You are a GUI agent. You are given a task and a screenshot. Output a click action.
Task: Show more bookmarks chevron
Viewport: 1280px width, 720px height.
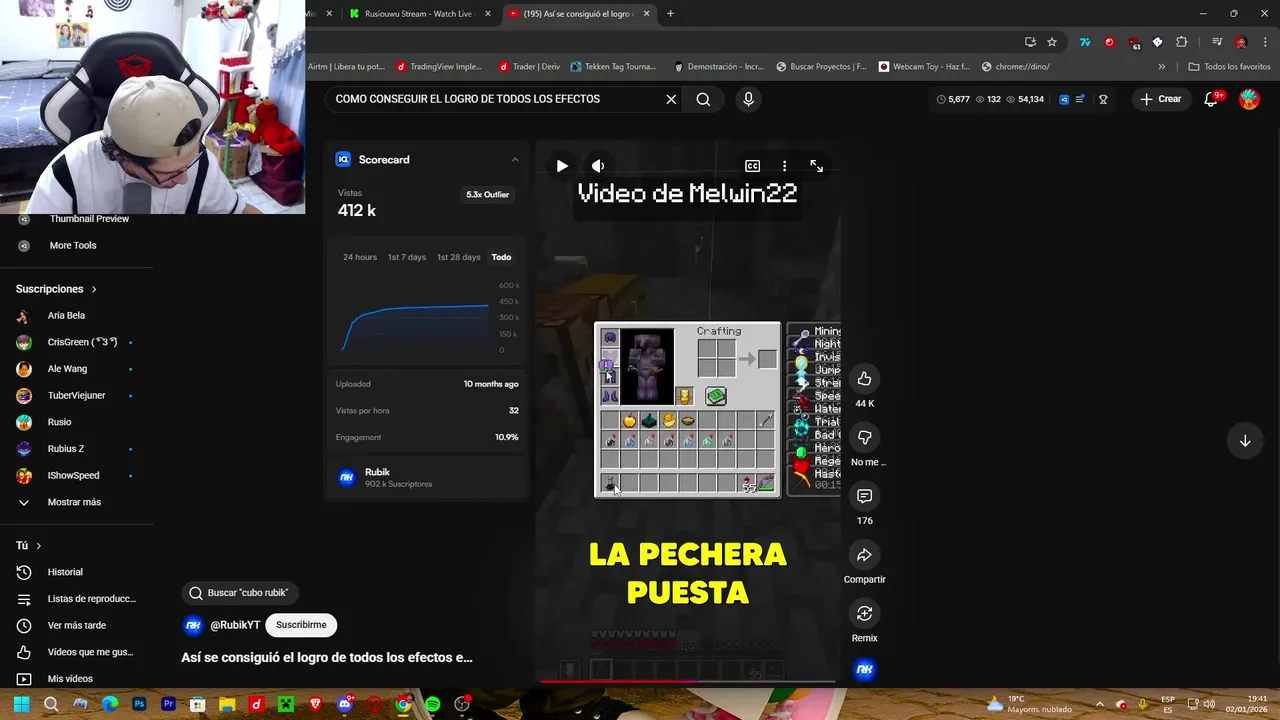click(1161, 67)
